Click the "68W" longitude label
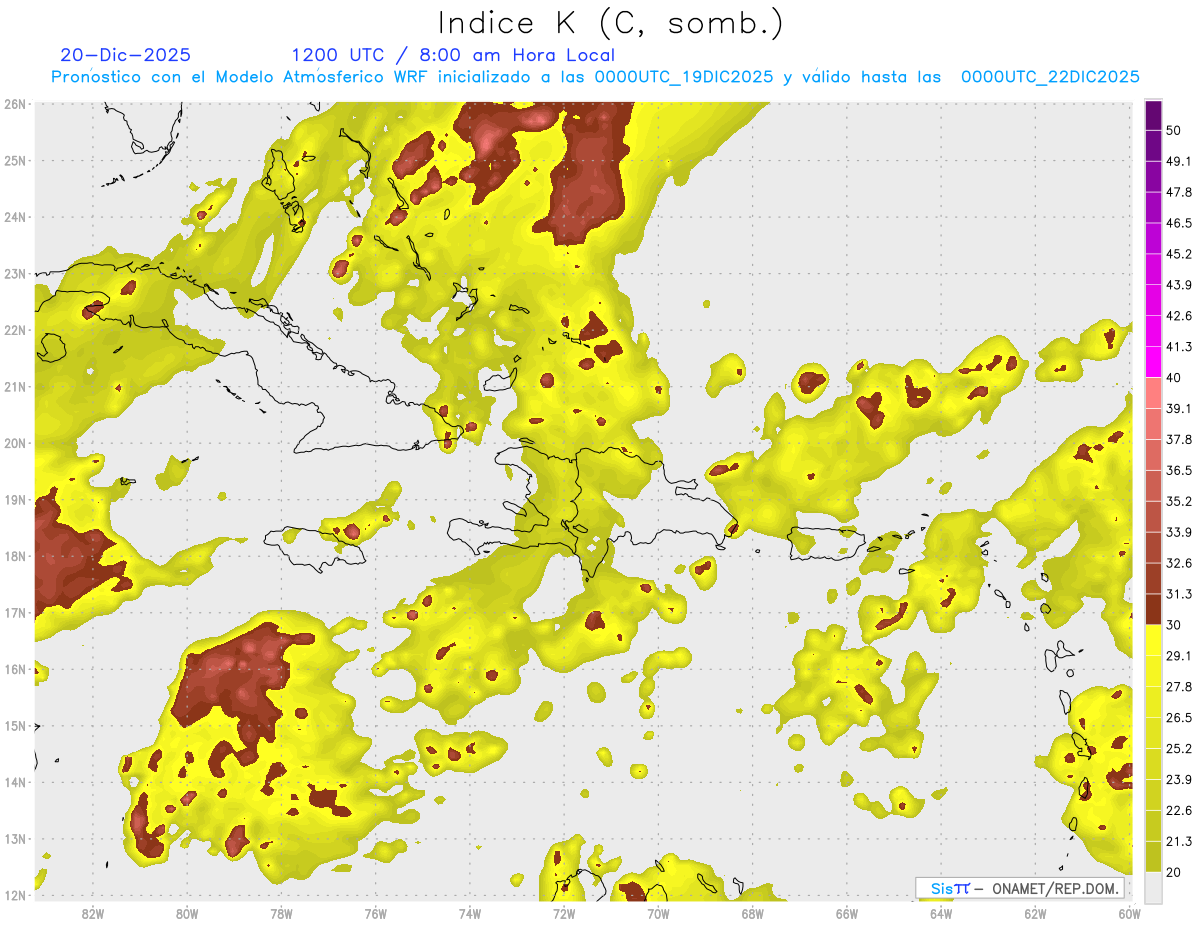The width and height of the screenshot is (1200, 927). point(752,913)
